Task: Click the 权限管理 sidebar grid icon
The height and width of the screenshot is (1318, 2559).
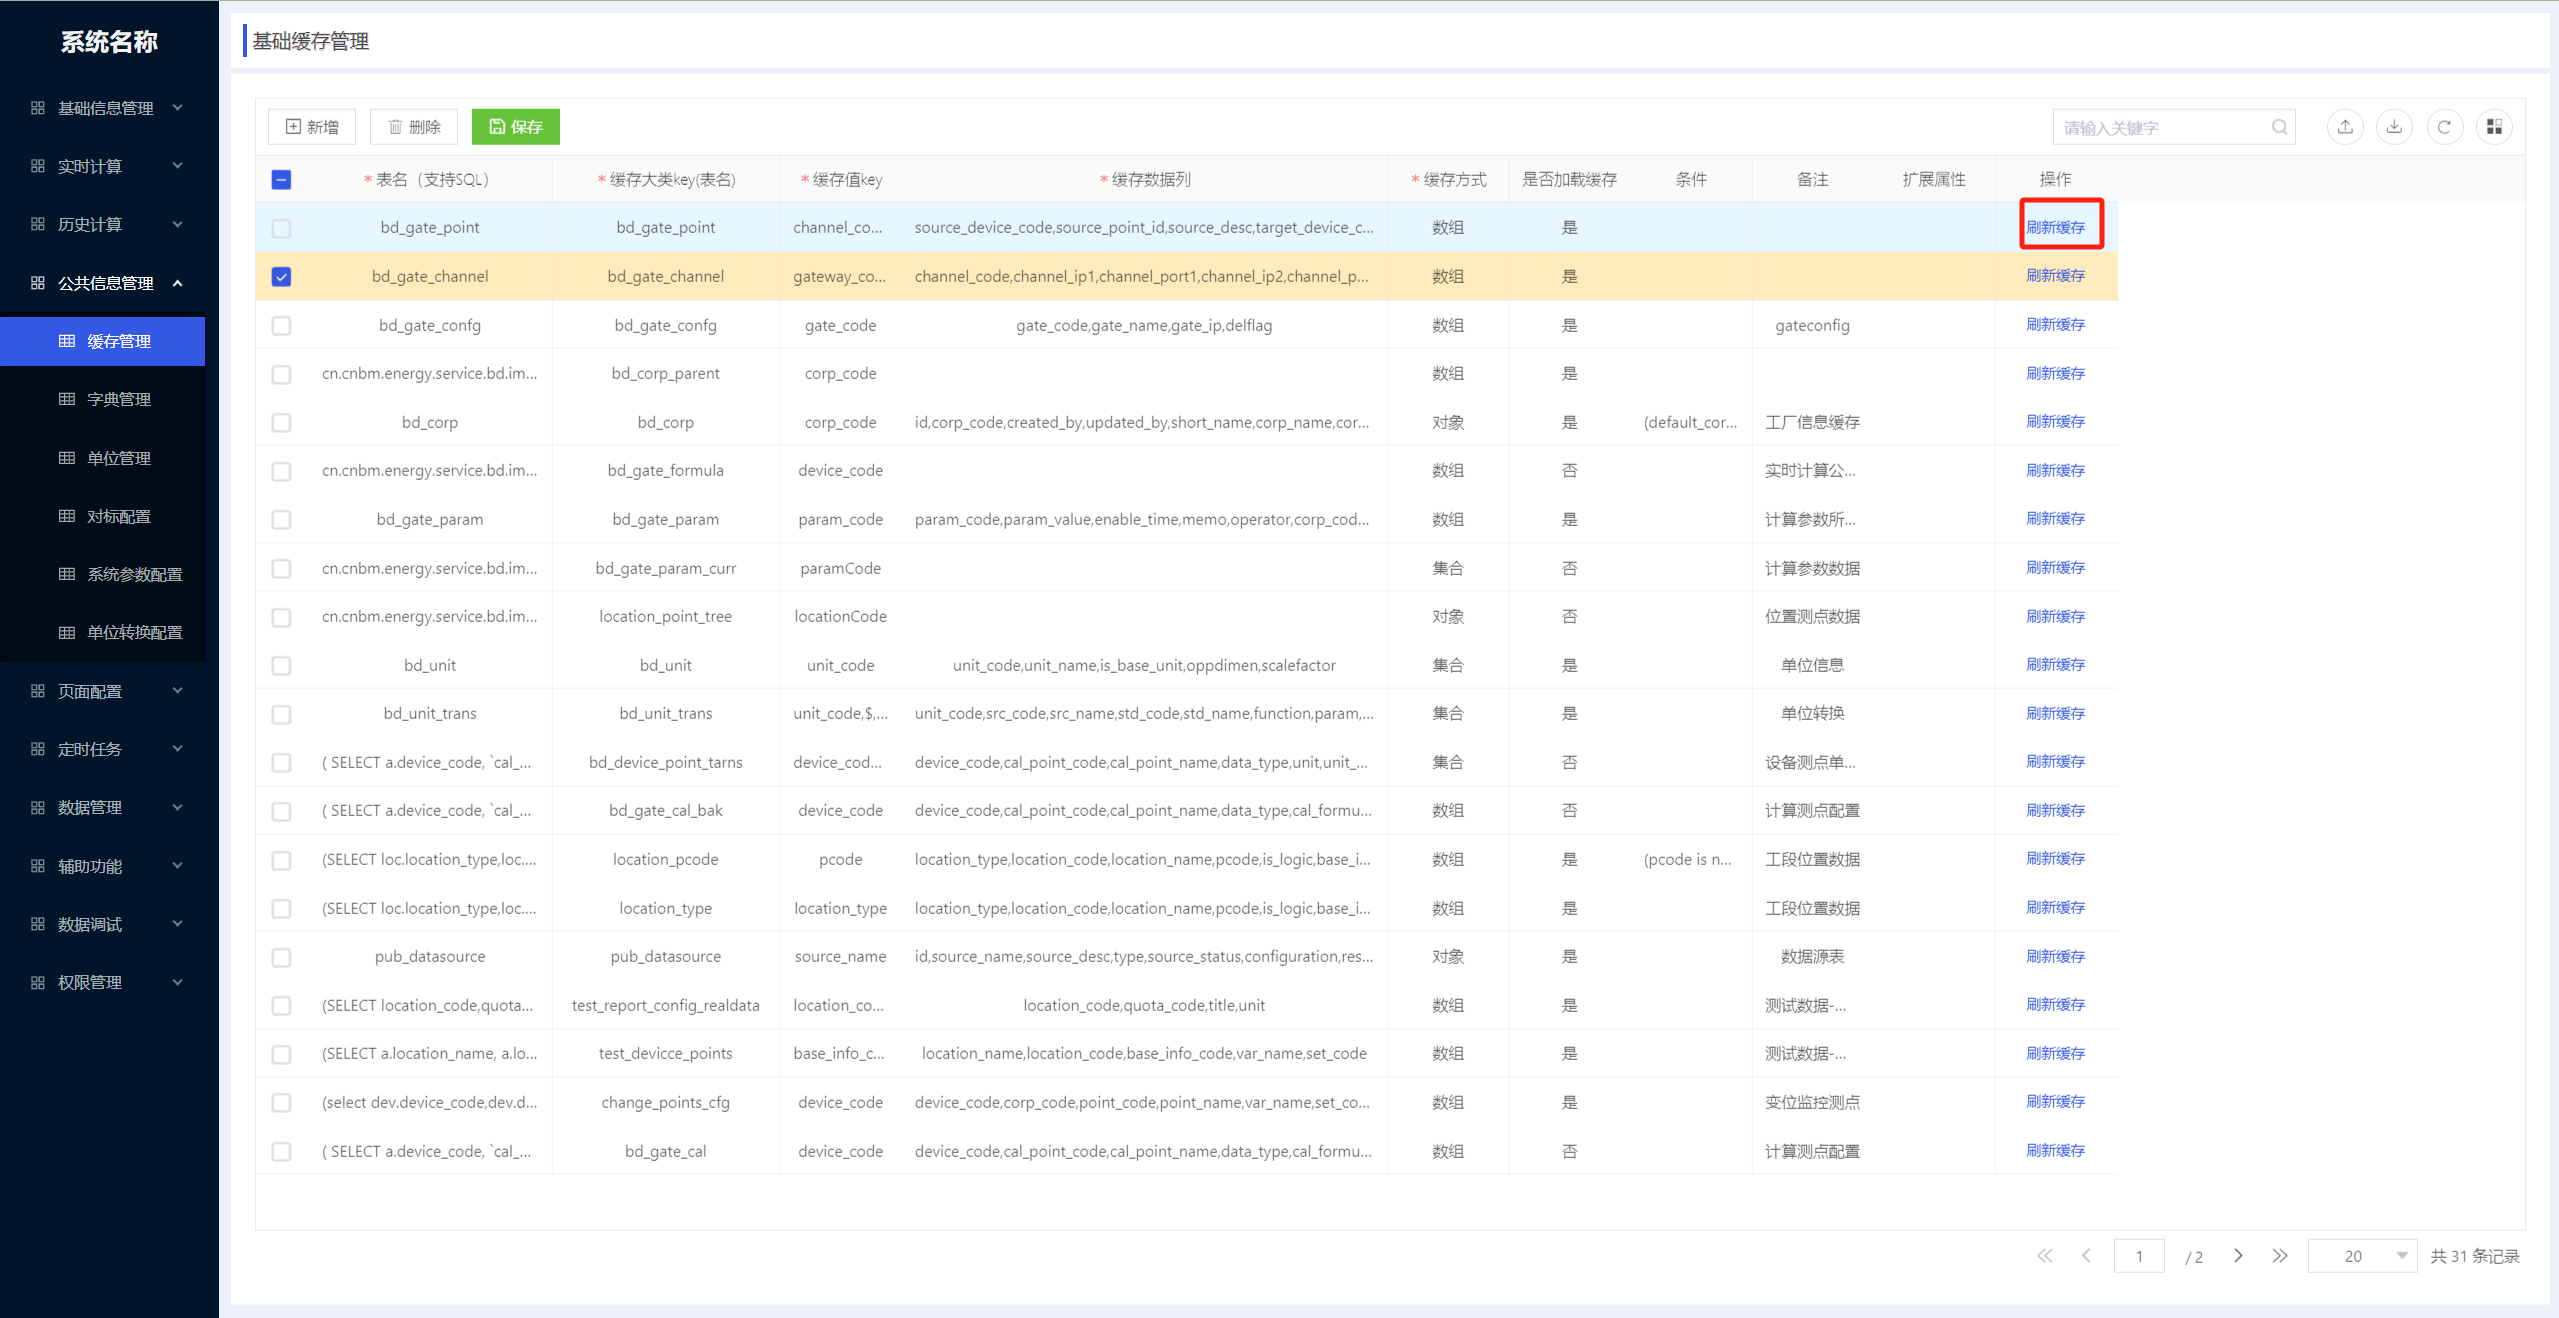Action: [38, 982]
